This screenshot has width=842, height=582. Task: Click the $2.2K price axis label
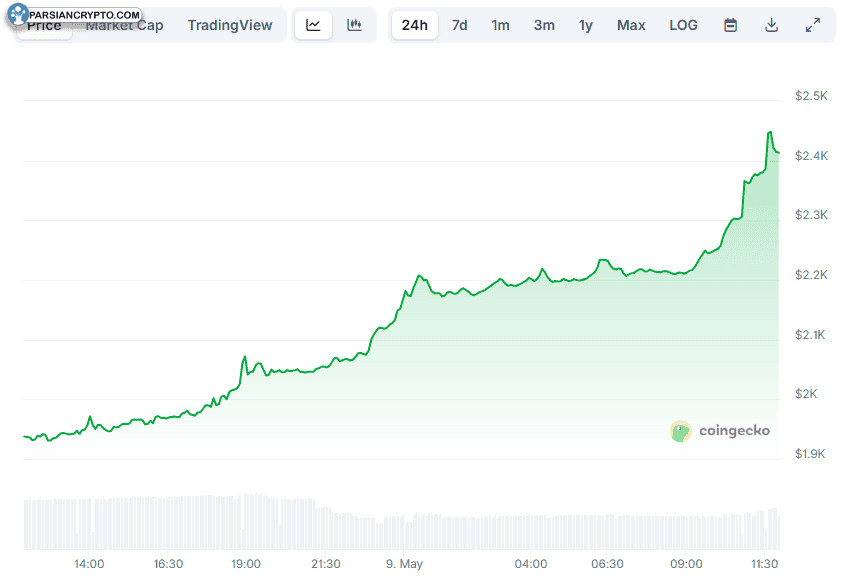(811, 275)
